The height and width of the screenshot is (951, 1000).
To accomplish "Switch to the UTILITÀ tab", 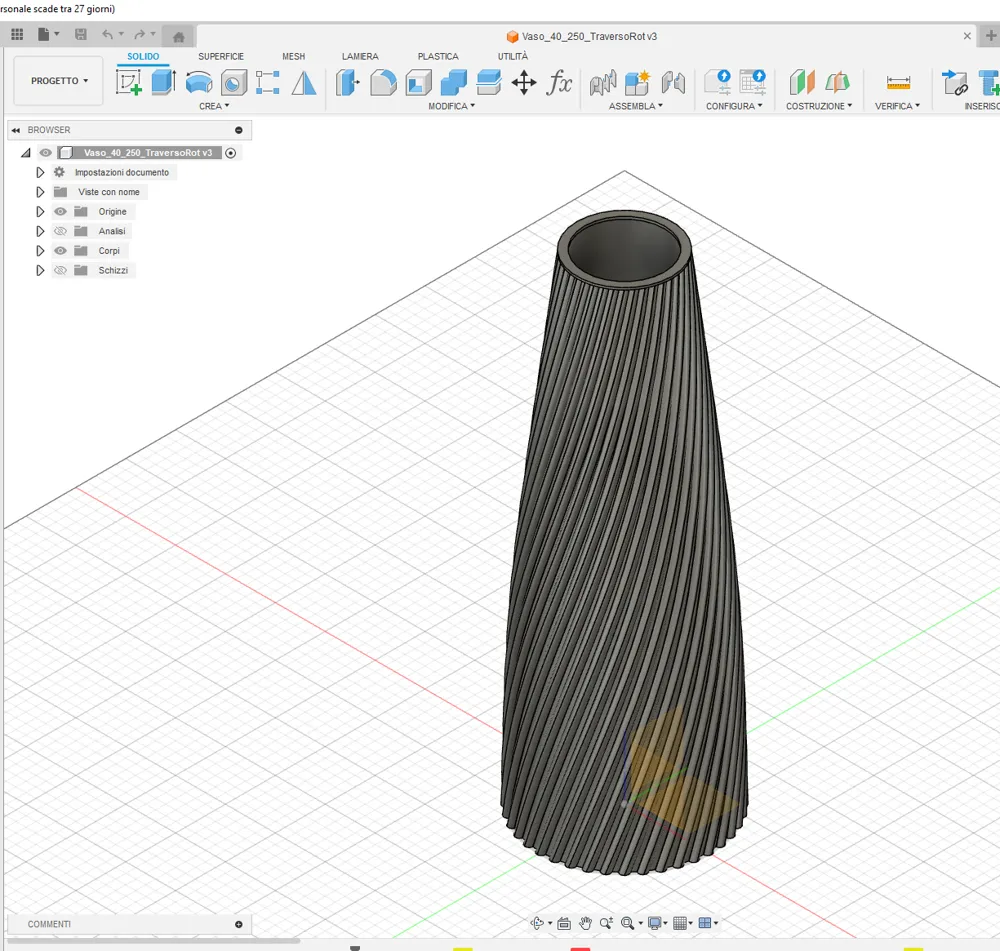I will pyautogui.click(x=513, y=56).
